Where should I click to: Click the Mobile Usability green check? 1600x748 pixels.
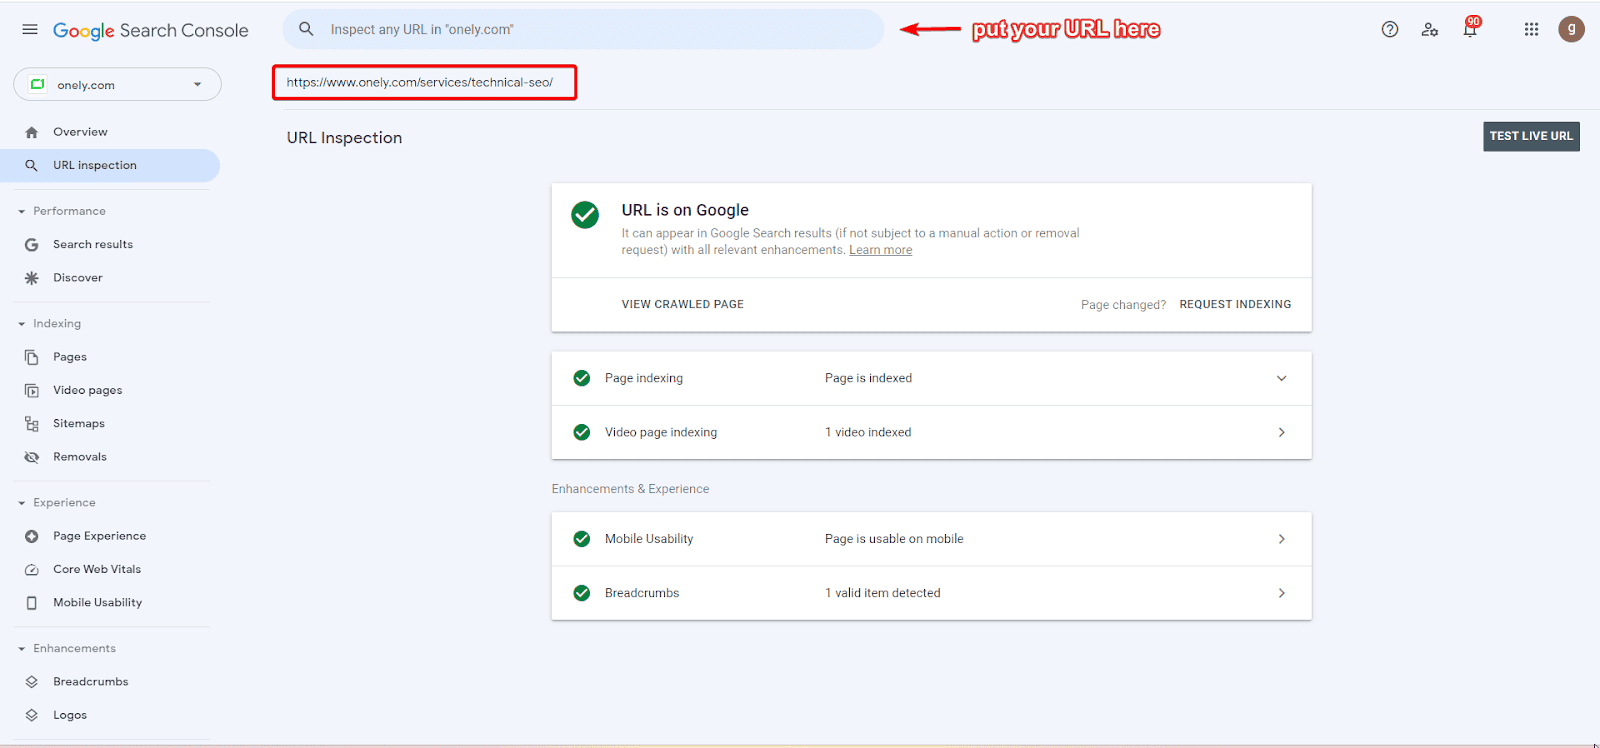pyautogui.click(x=581, y=539)
